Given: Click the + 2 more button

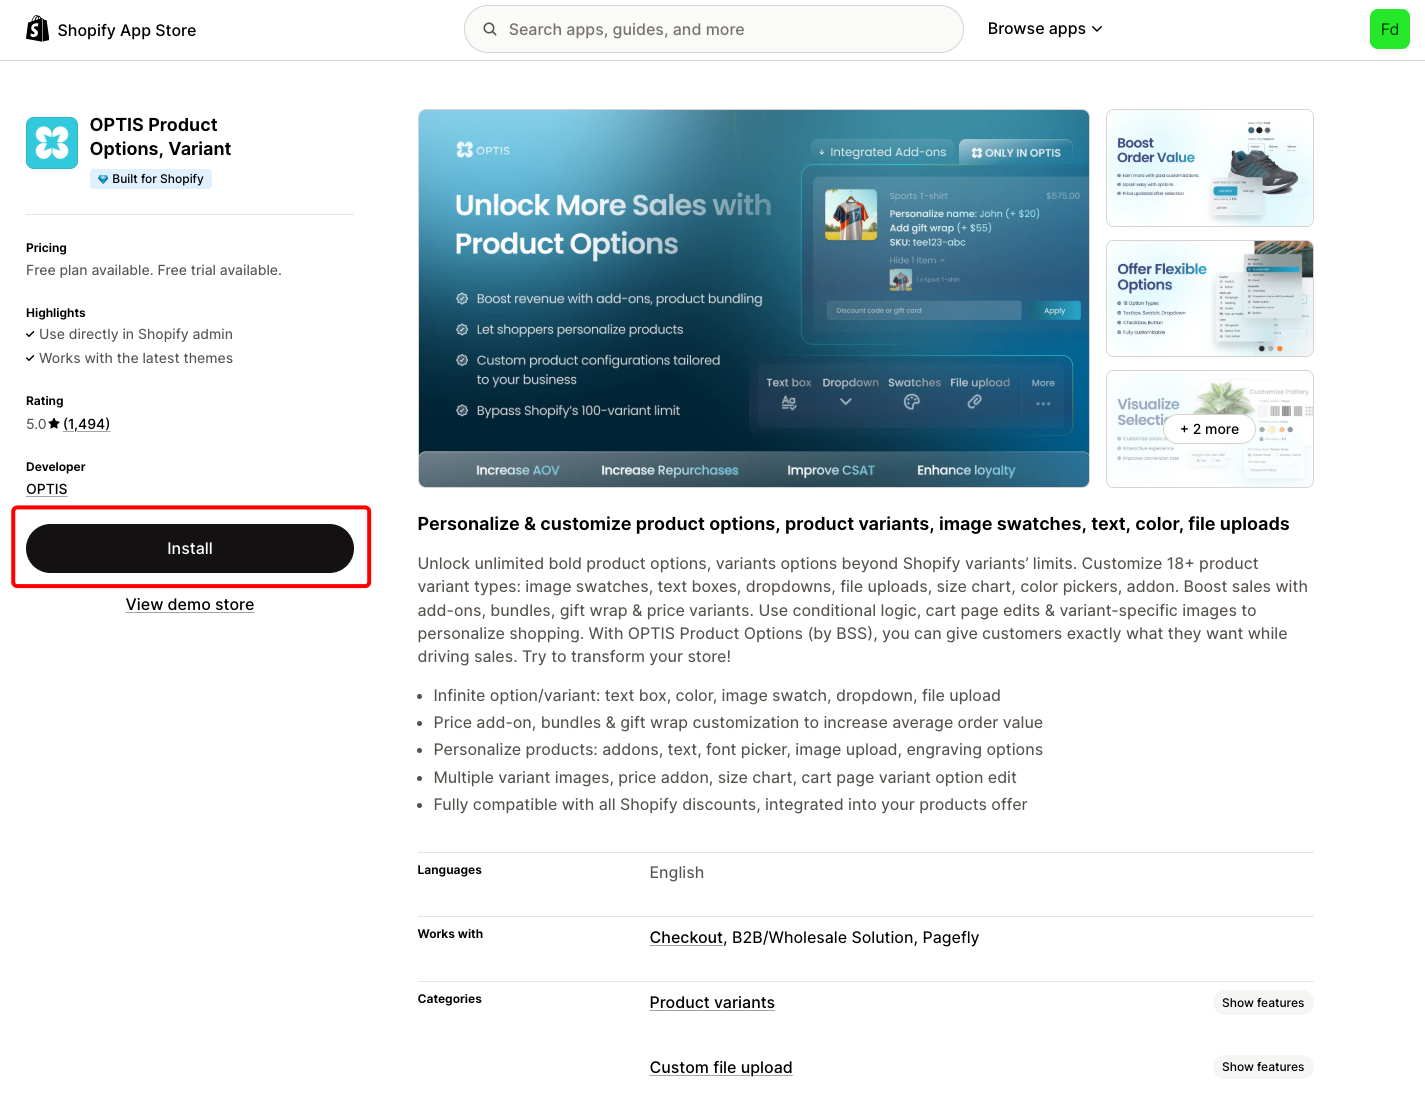Looking at the screenshot, I should (x=1210, y=429).
